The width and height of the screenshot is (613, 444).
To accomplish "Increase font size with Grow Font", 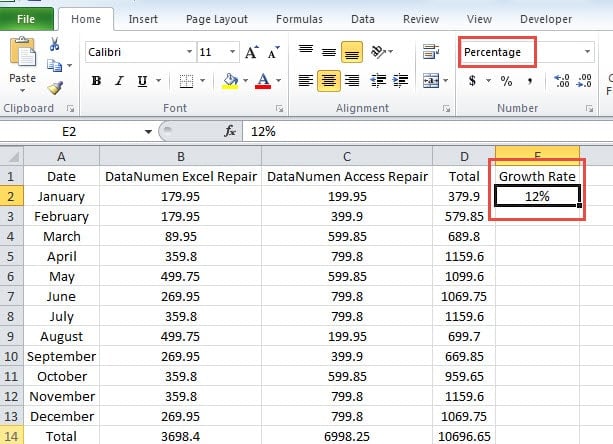I will [252, 52].
